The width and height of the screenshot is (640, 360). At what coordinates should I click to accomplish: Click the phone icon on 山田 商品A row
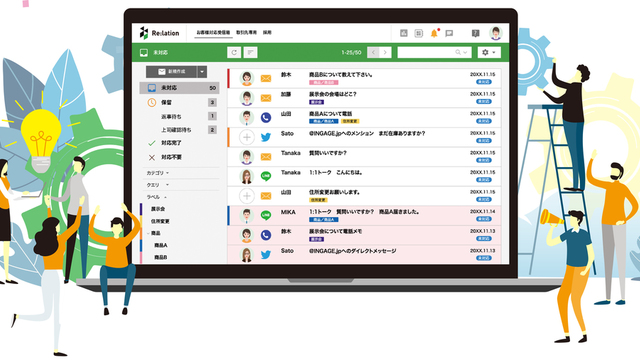tap(266, 118)
